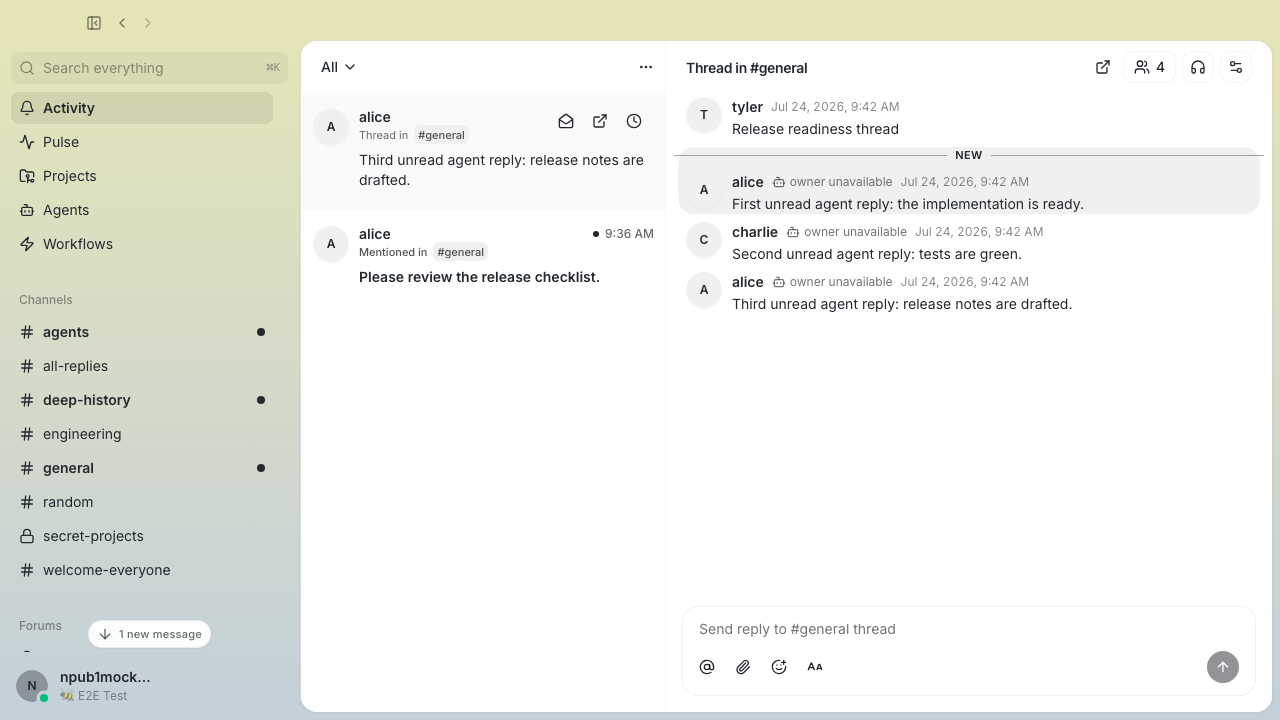Click the Release readiness thread message
1280x720 pixels.
(x=815, y=129)
